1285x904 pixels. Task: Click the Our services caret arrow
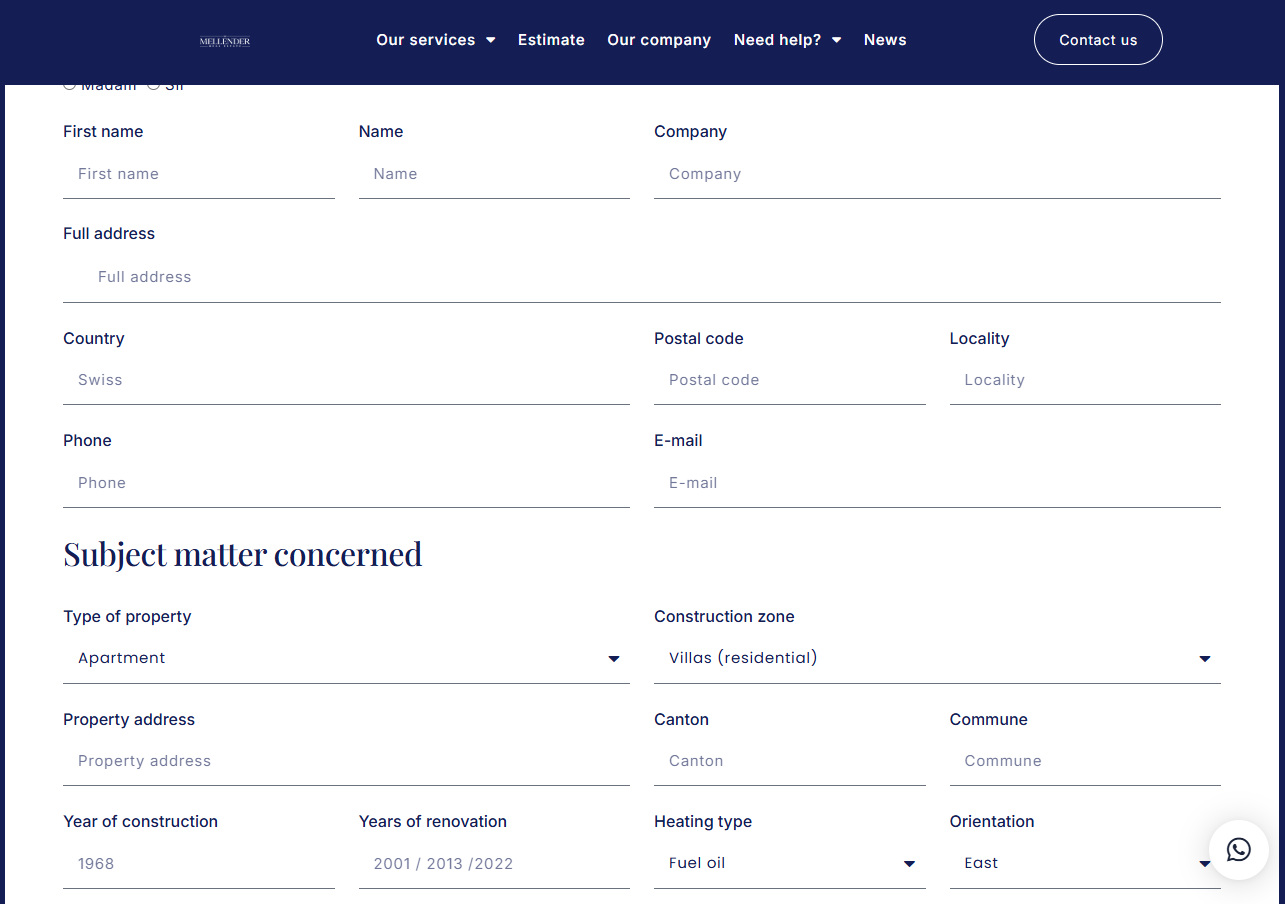(x=491, y=40)
